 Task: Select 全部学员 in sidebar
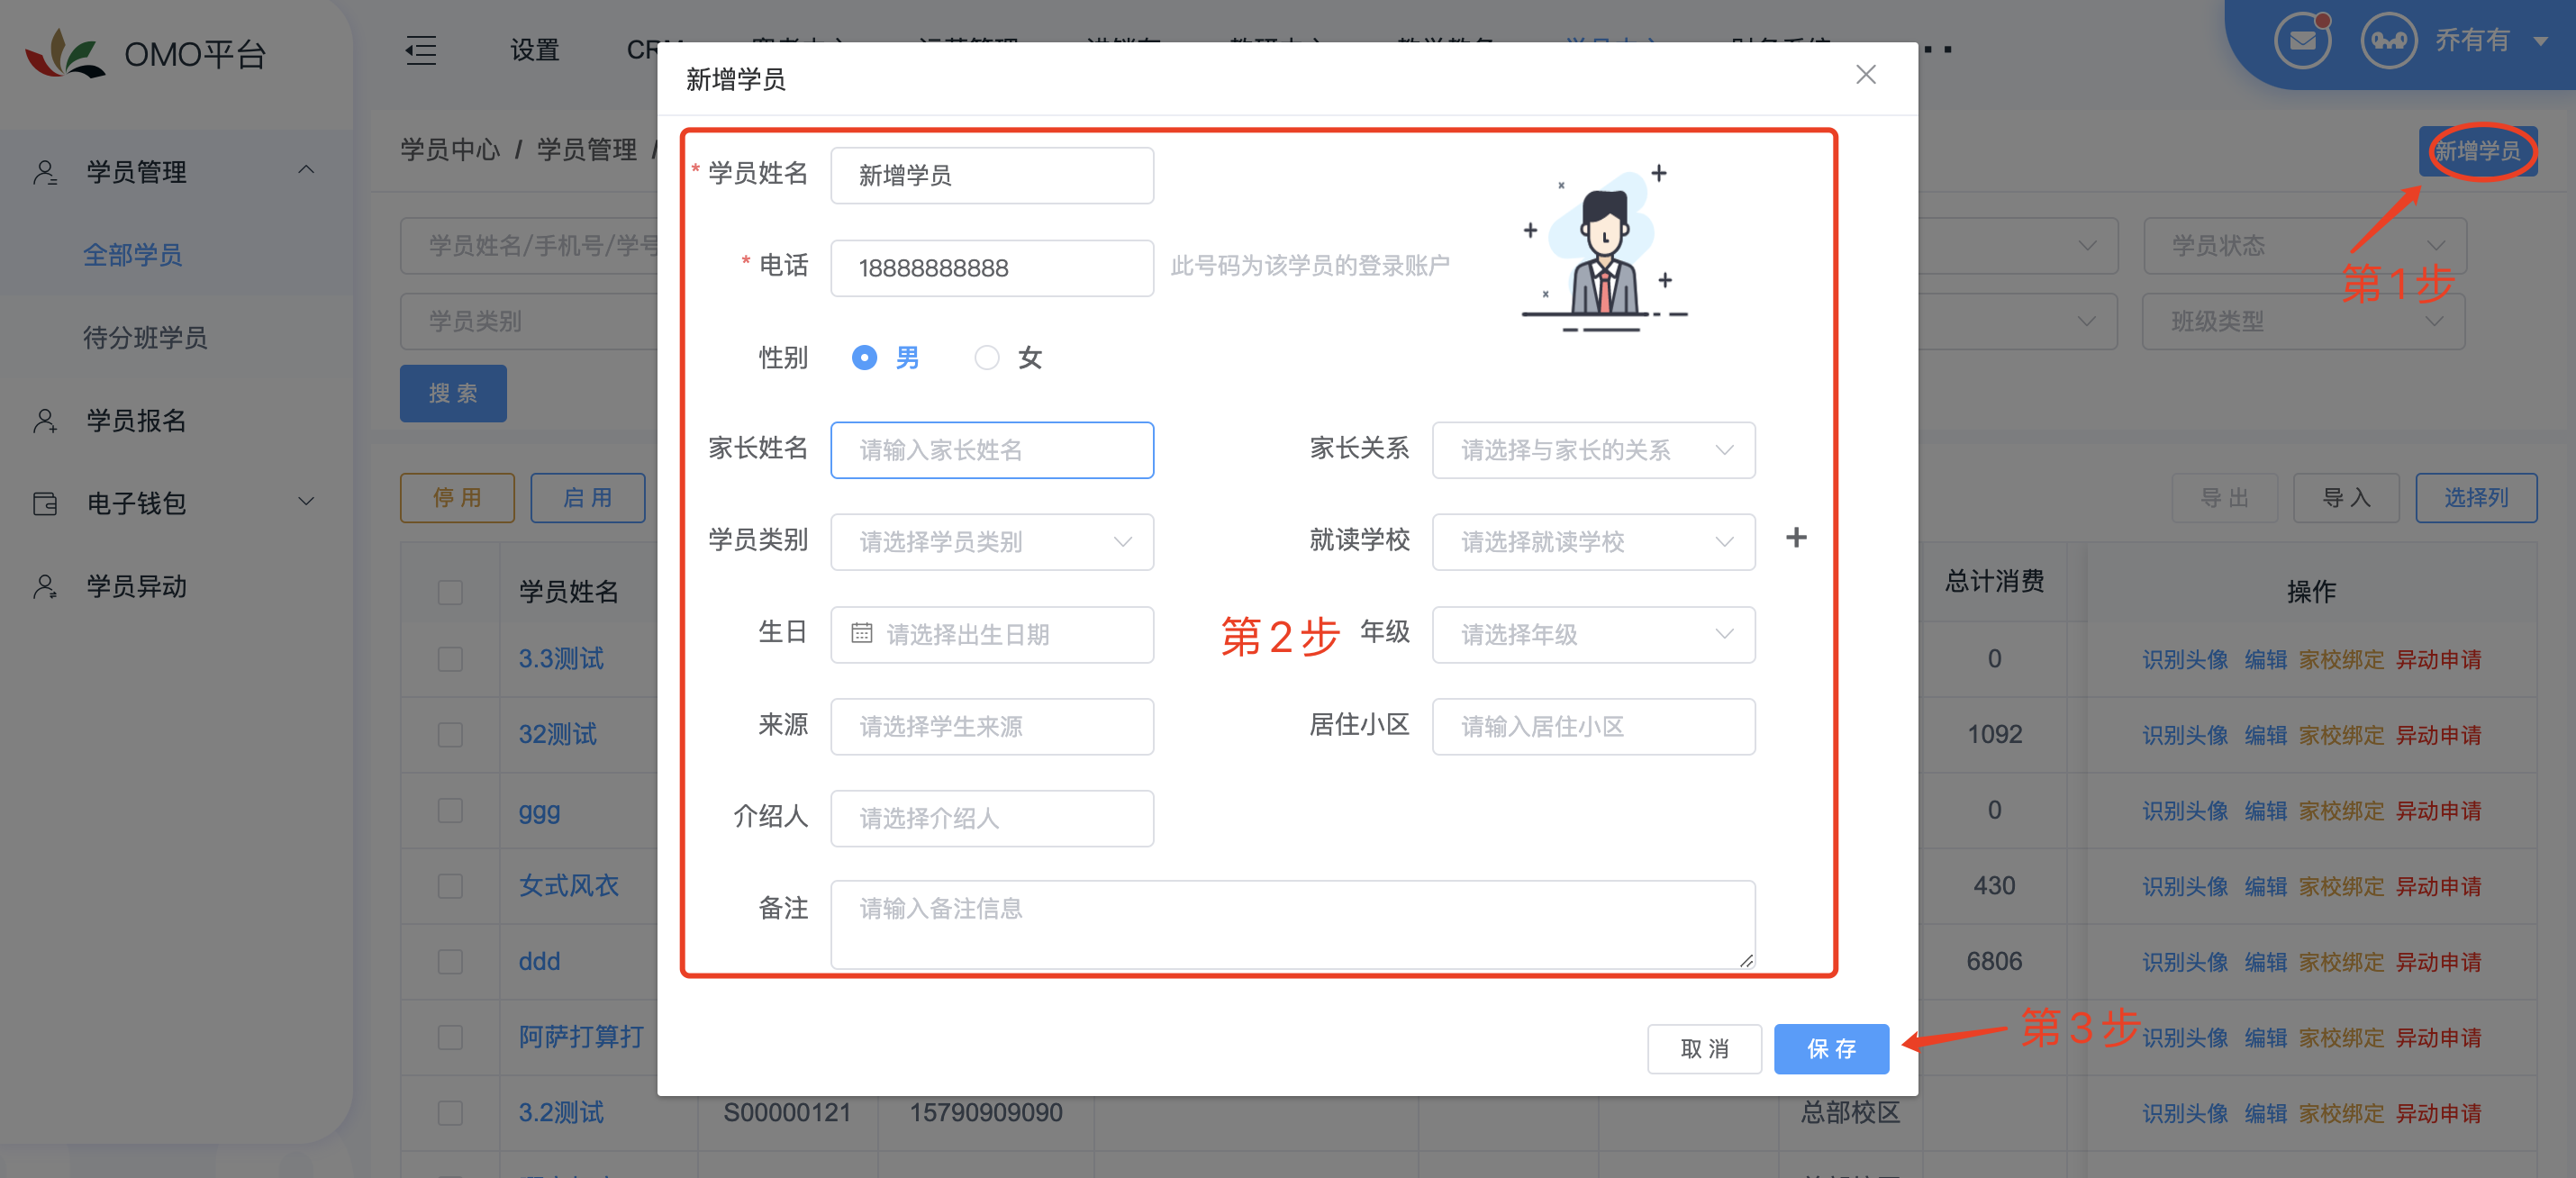click(132, 255)
